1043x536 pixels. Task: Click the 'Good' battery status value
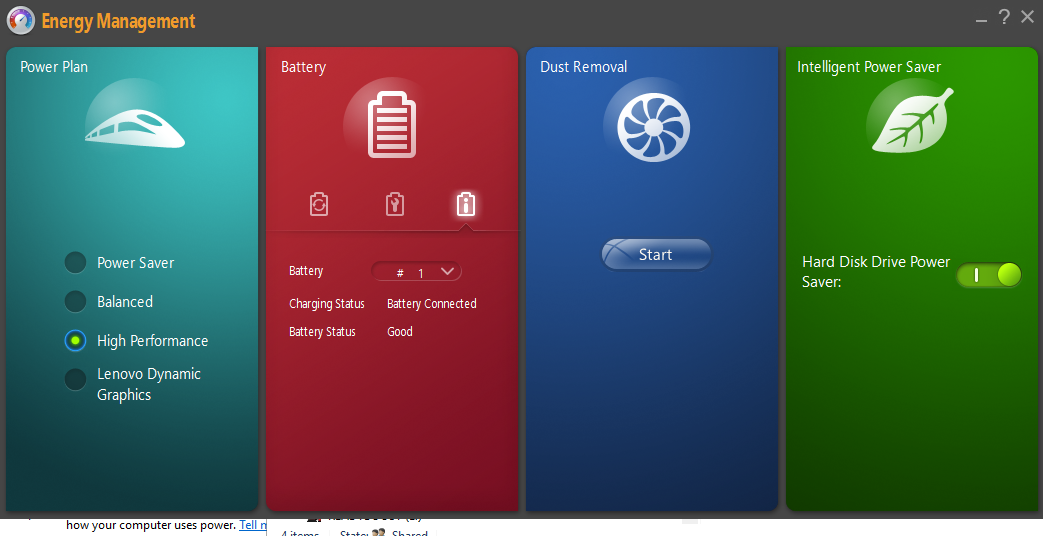tap(400, 332)
